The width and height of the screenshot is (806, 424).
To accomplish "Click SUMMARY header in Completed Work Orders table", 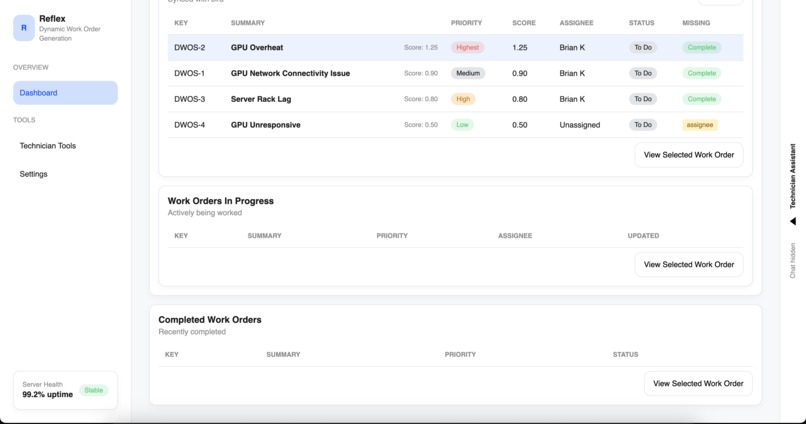I will click(283, 355).
